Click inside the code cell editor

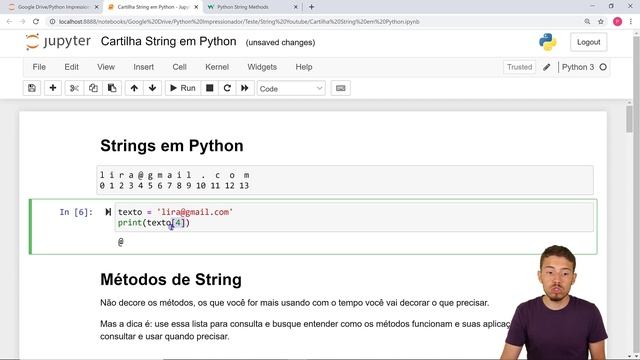354,217
